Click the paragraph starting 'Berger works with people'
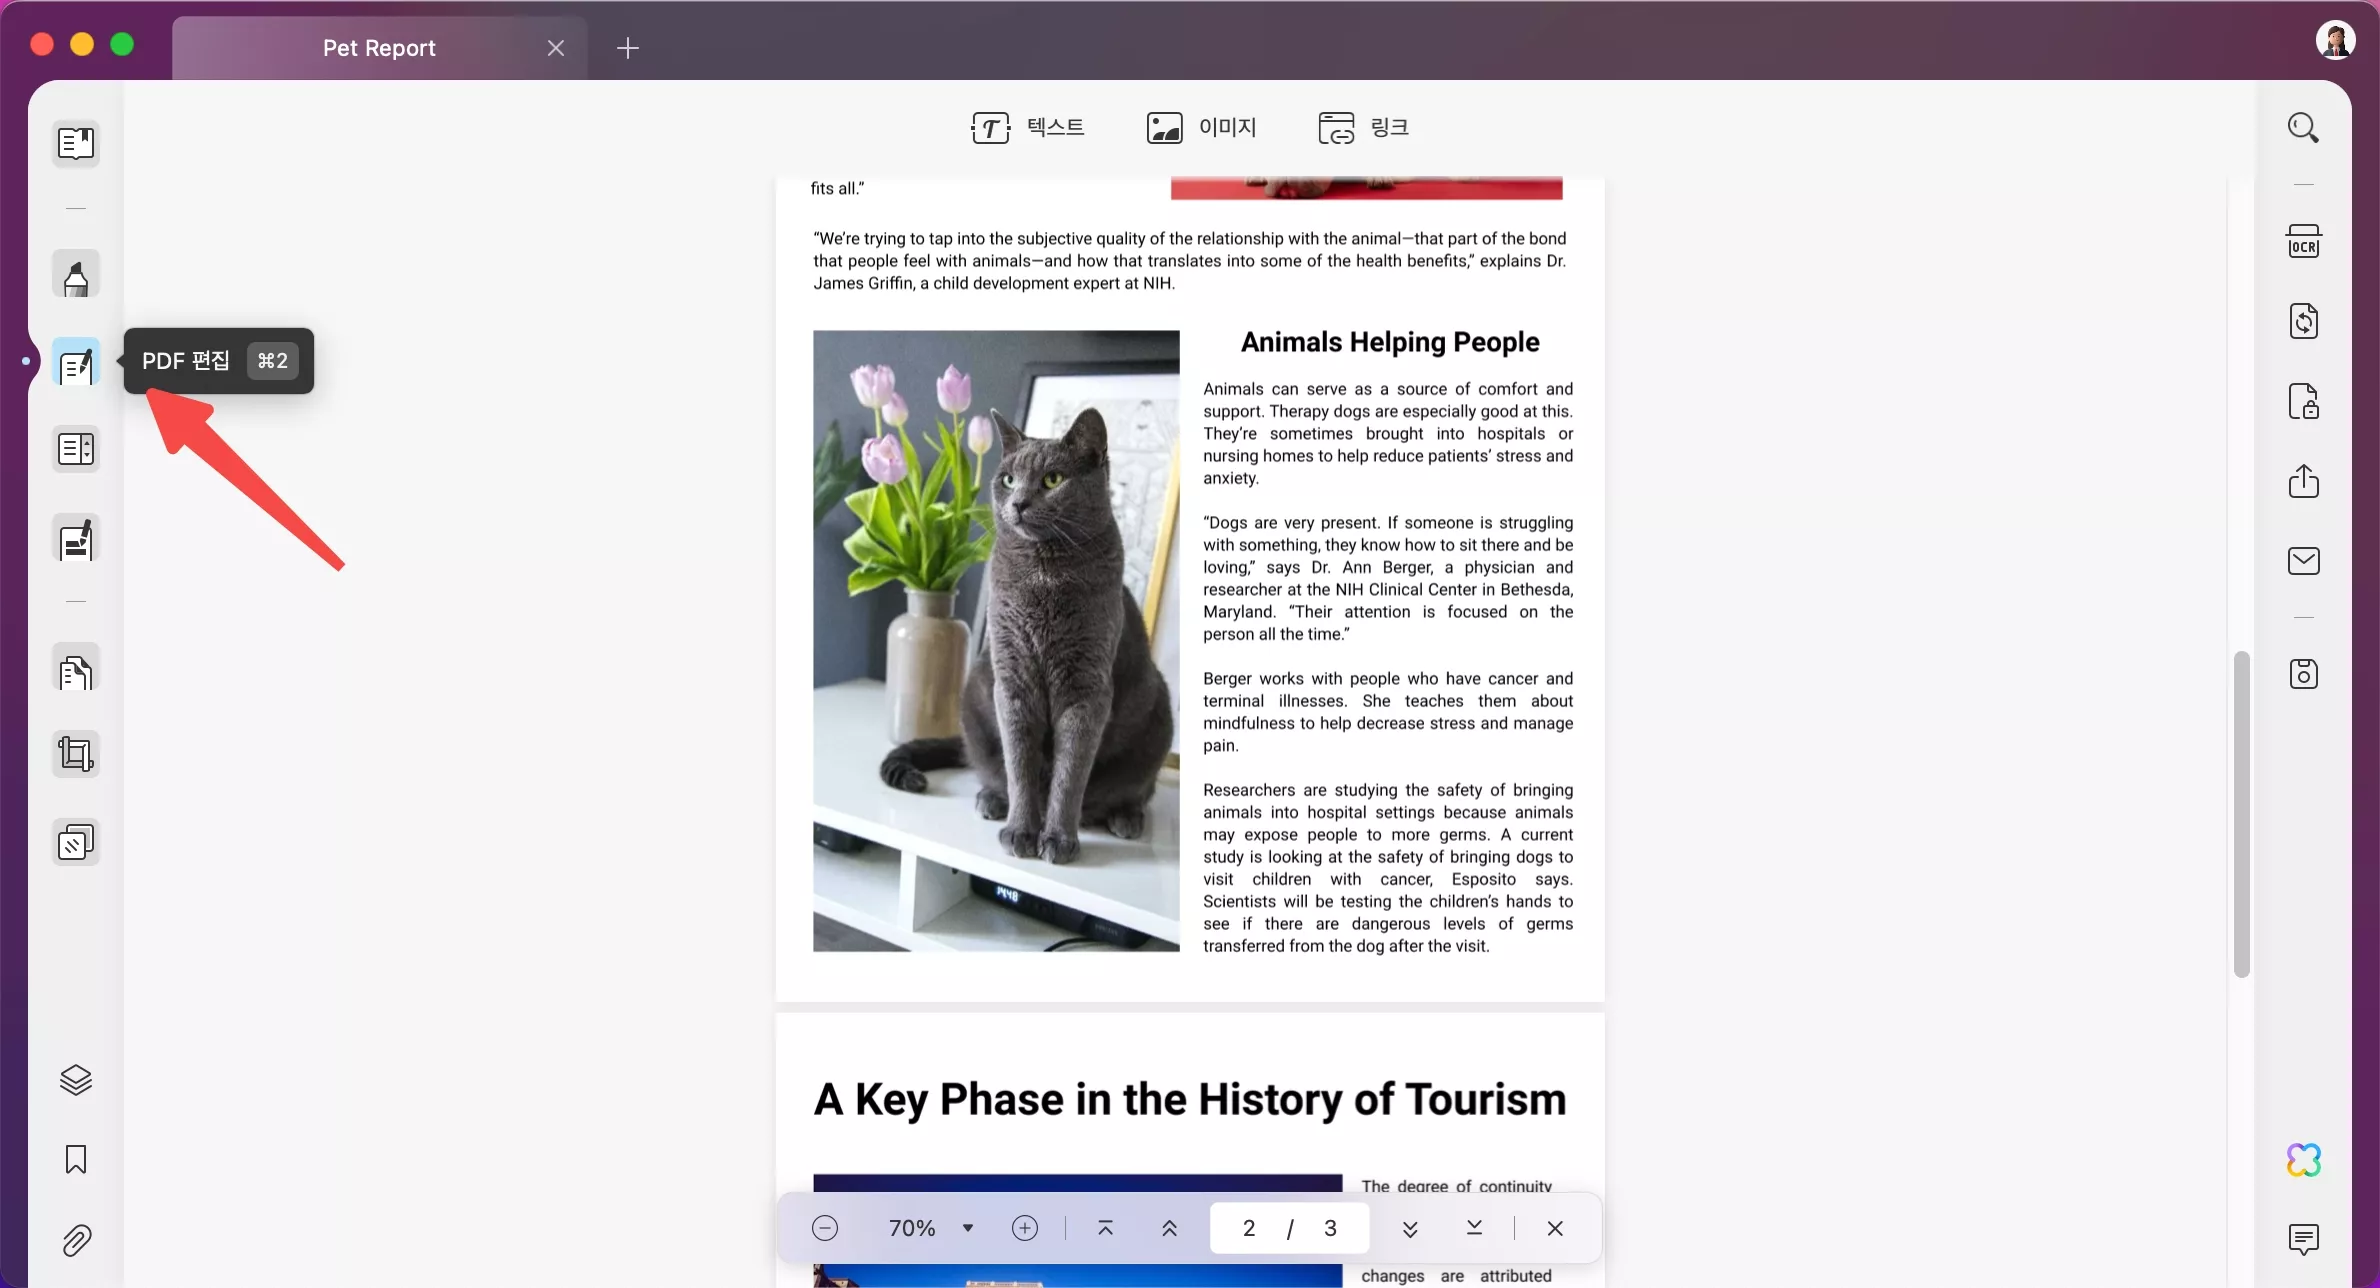This screenshot has height=1288, width=2380. [x=1388, y=712]
